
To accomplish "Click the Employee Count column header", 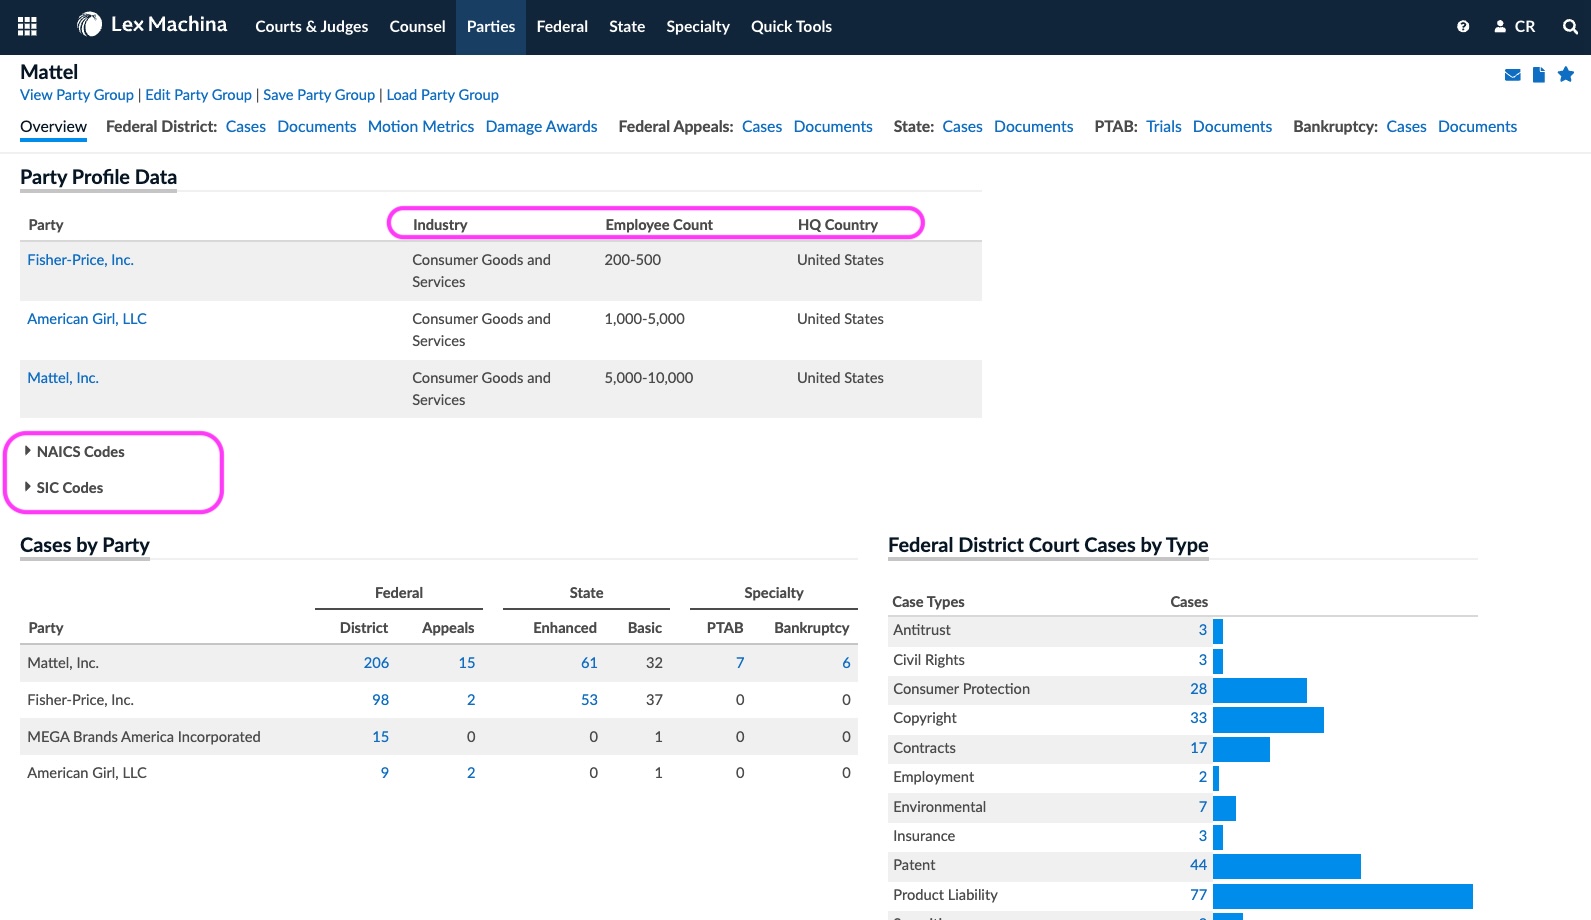I will (659, 225).
